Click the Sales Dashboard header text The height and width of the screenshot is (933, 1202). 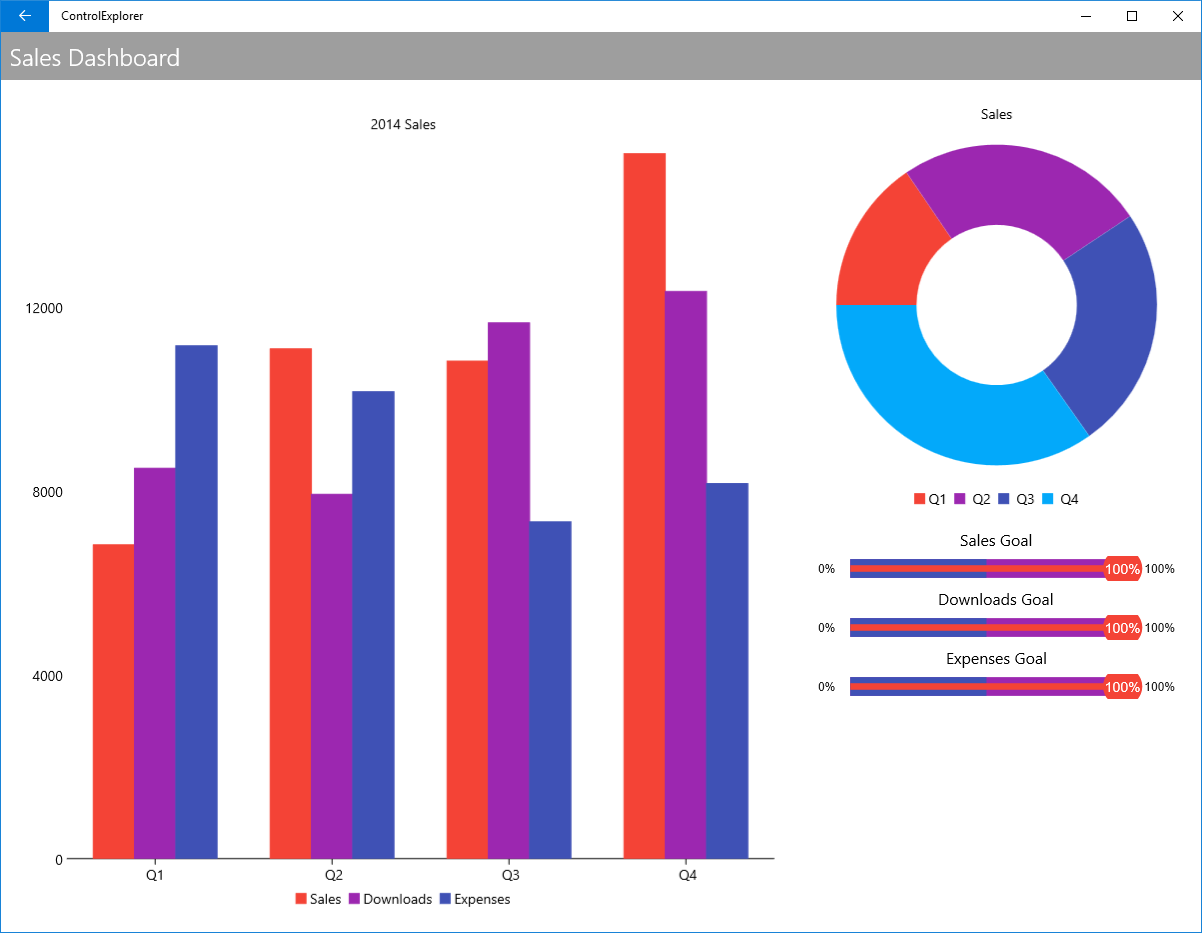pos(95,58)
